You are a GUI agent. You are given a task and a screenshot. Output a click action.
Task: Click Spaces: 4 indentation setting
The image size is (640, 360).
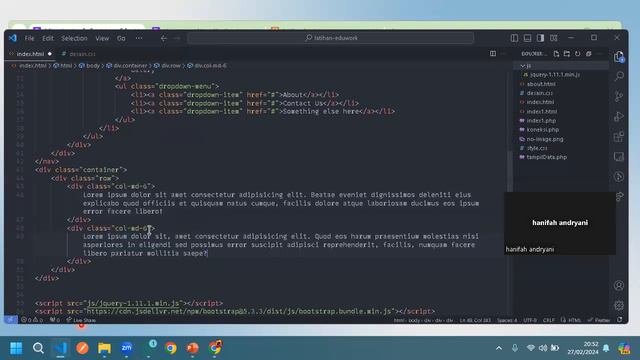[x=507, y=320]
